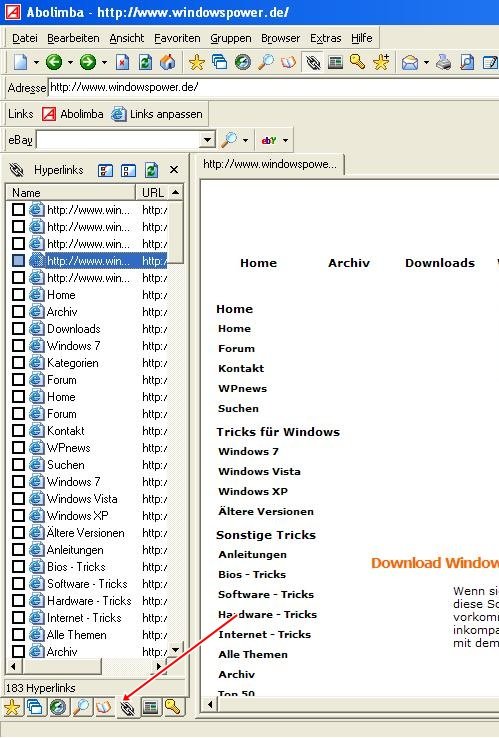The image size is (499, 738).
Task: Click the Abolimba link in the Links bar
Action: [73, 114]
